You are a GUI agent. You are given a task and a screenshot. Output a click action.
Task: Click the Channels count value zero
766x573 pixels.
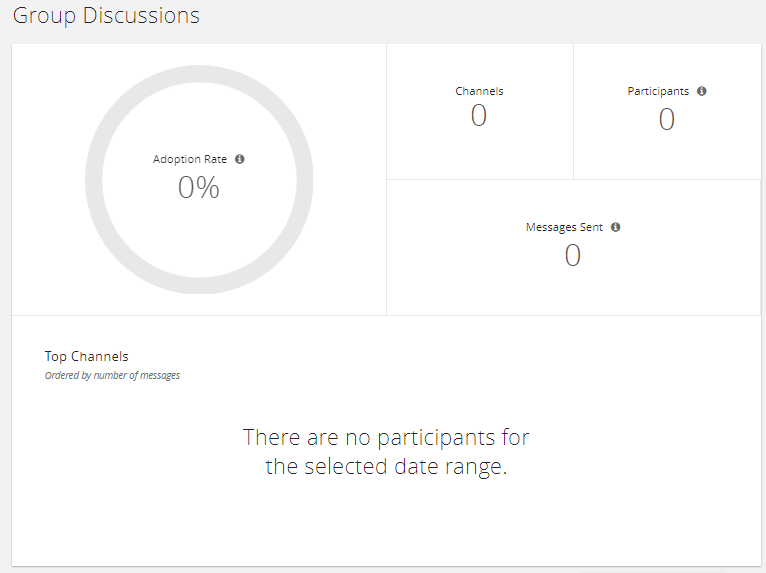coord(479,116)
